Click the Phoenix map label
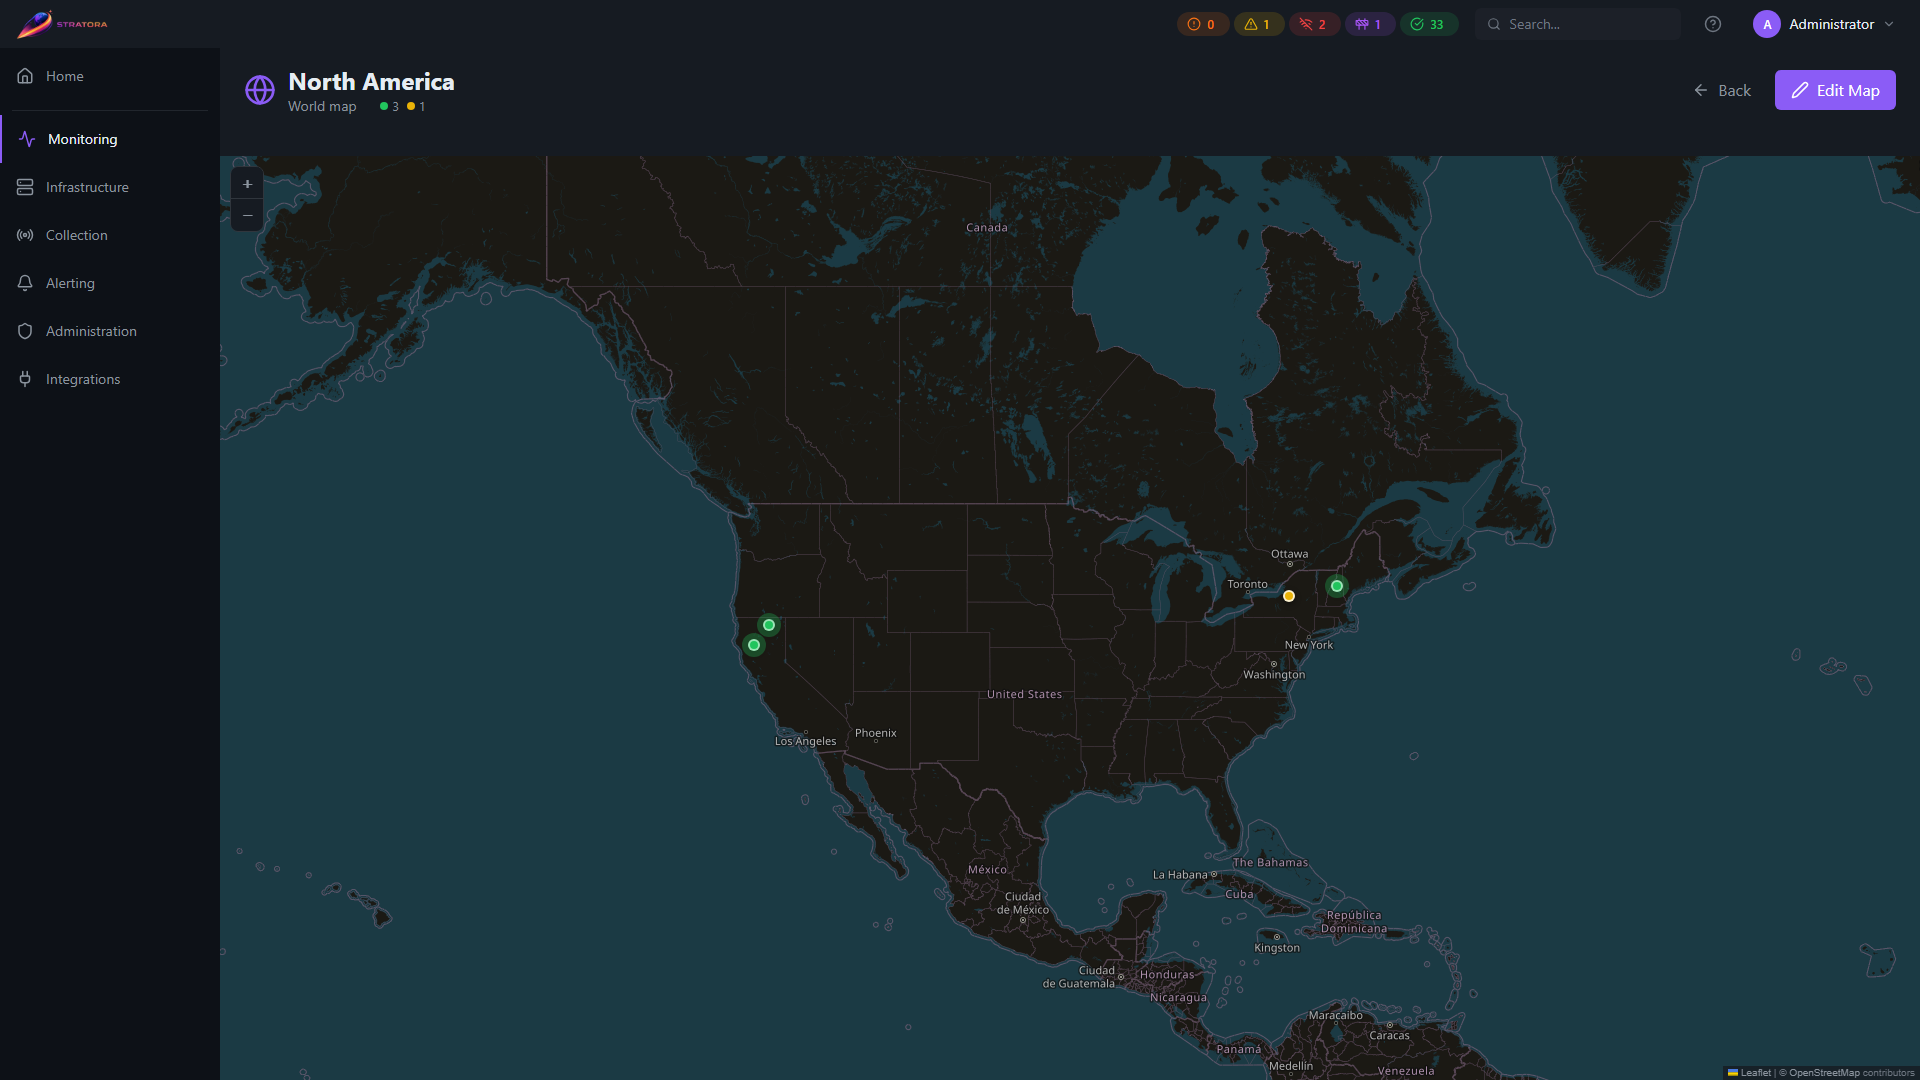Image resolution: width=1920 pixels, height=1080 pixels. click(x=876, y=733)
